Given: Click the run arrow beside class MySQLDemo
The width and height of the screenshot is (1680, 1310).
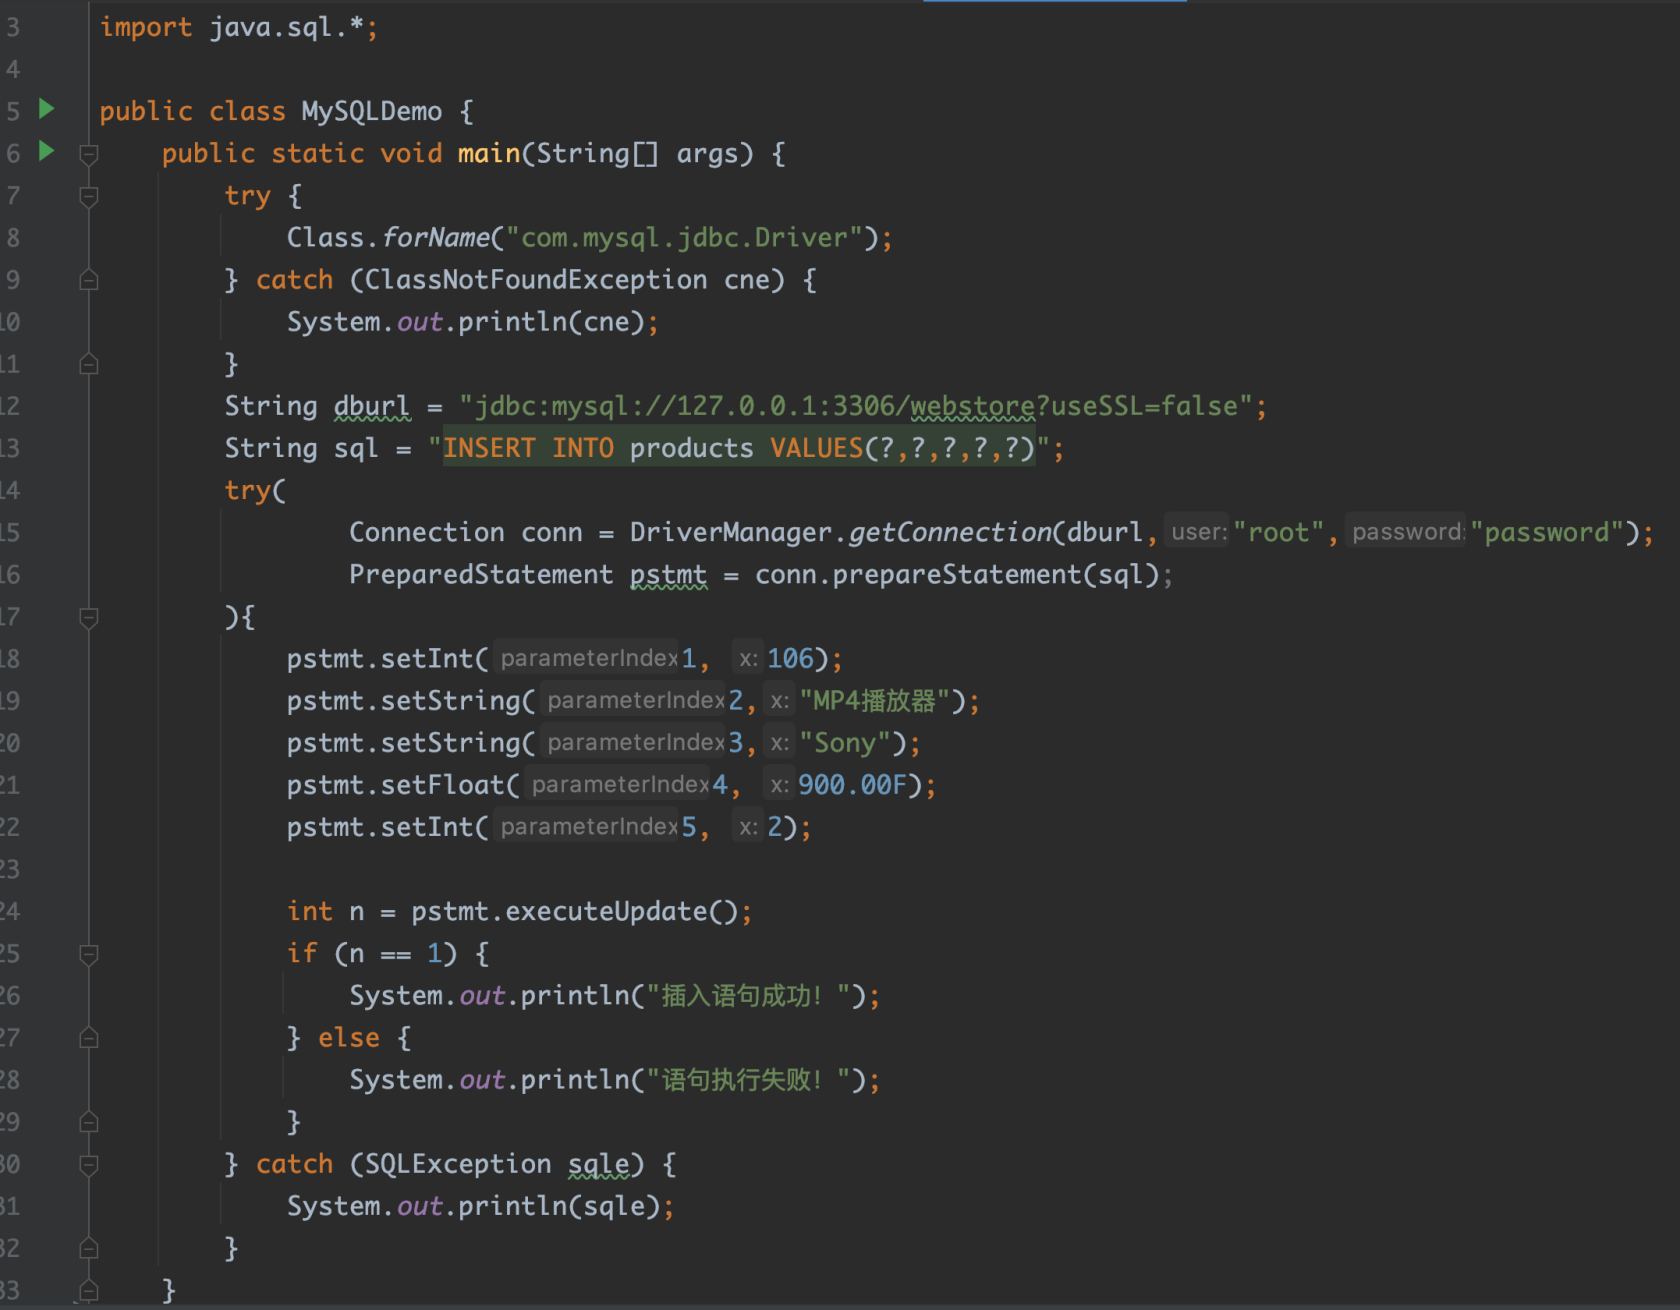Looking at the screenshot, I should (x=46, y=109).
